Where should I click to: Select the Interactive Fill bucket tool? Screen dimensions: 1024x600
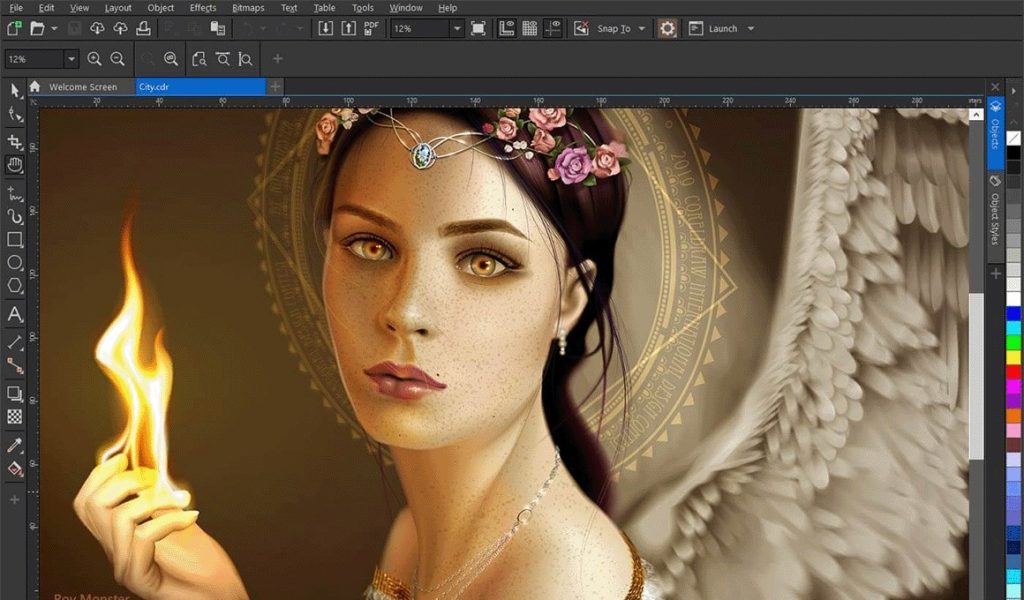[x=14, y=469]
